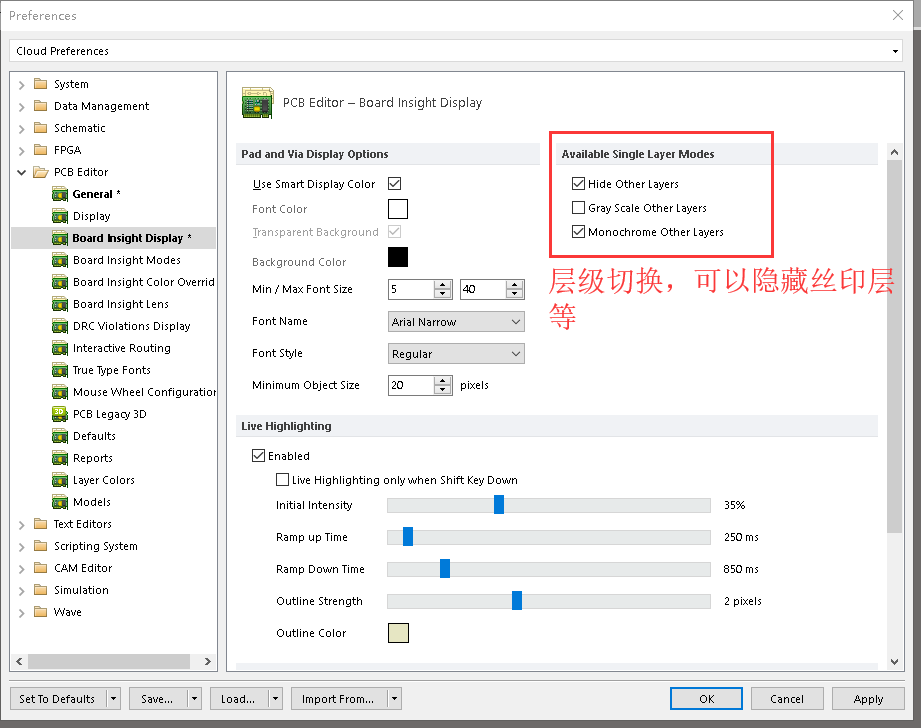Click the Initial Intensity slider handle
Screen dimensions: 921x728
point(499,505)
